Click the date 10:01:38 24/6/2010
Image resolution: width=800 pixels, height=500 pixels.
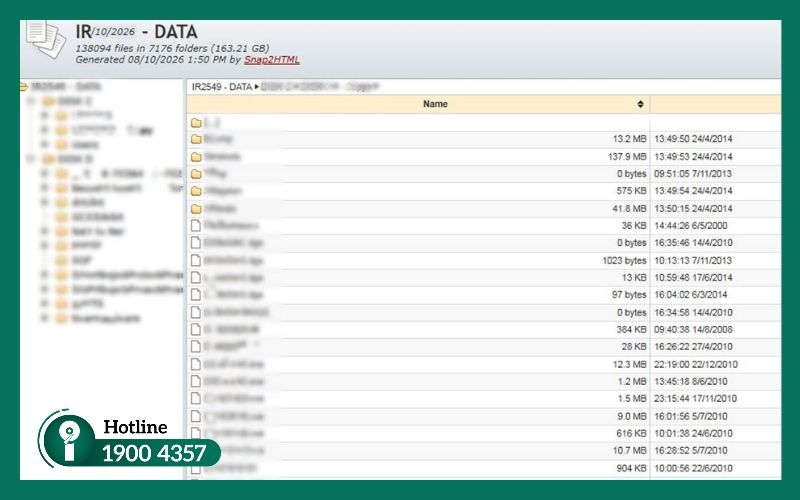point(693,433)
